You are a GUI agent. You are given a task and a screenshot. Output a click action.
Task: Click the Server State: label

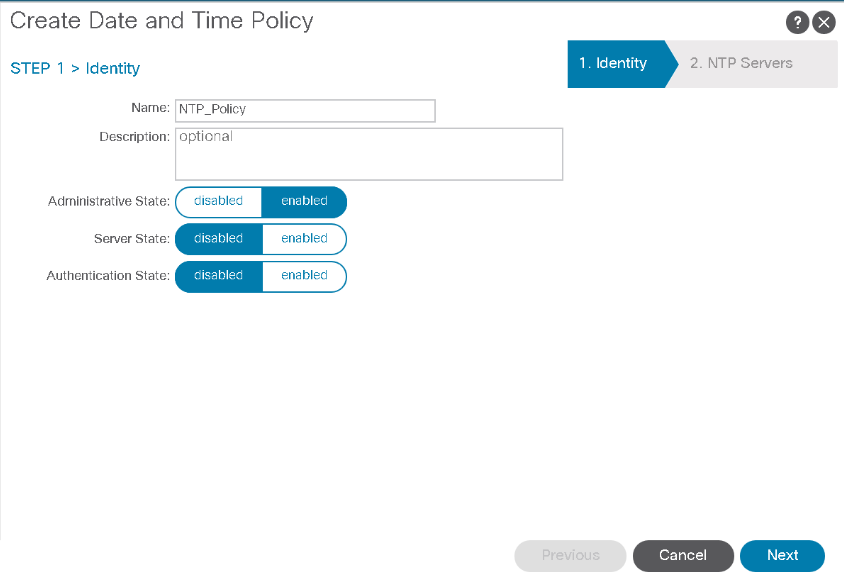(x=132, y=238)
